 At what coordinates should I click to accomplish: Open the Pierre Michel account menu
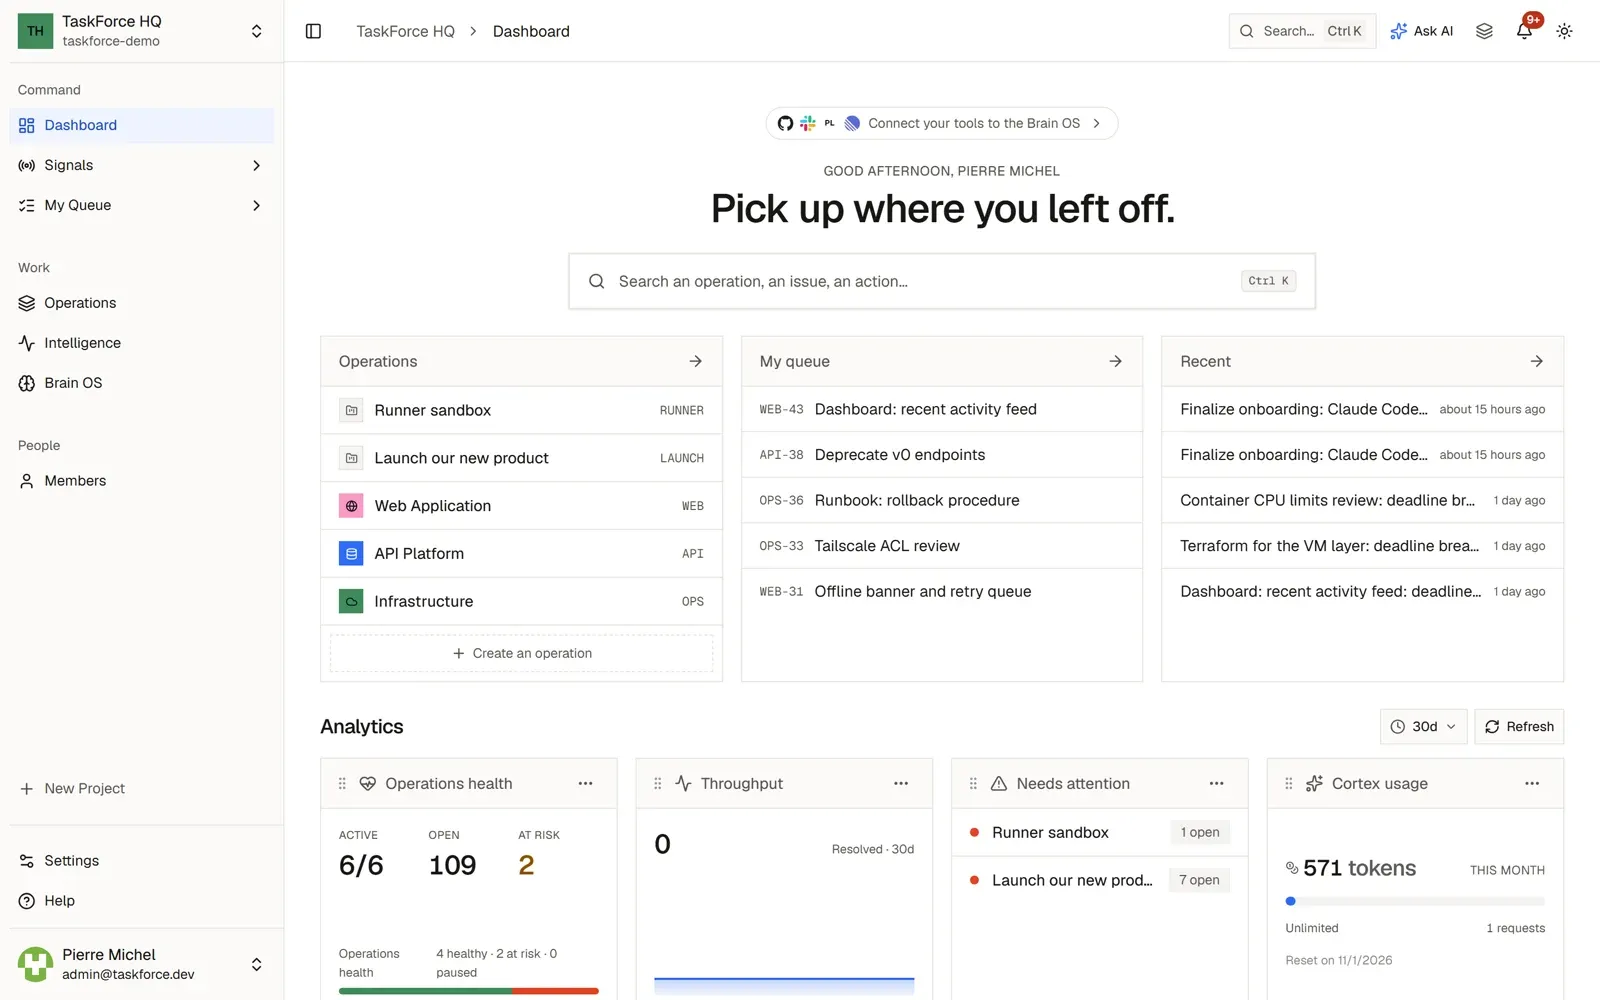[142, 964]
